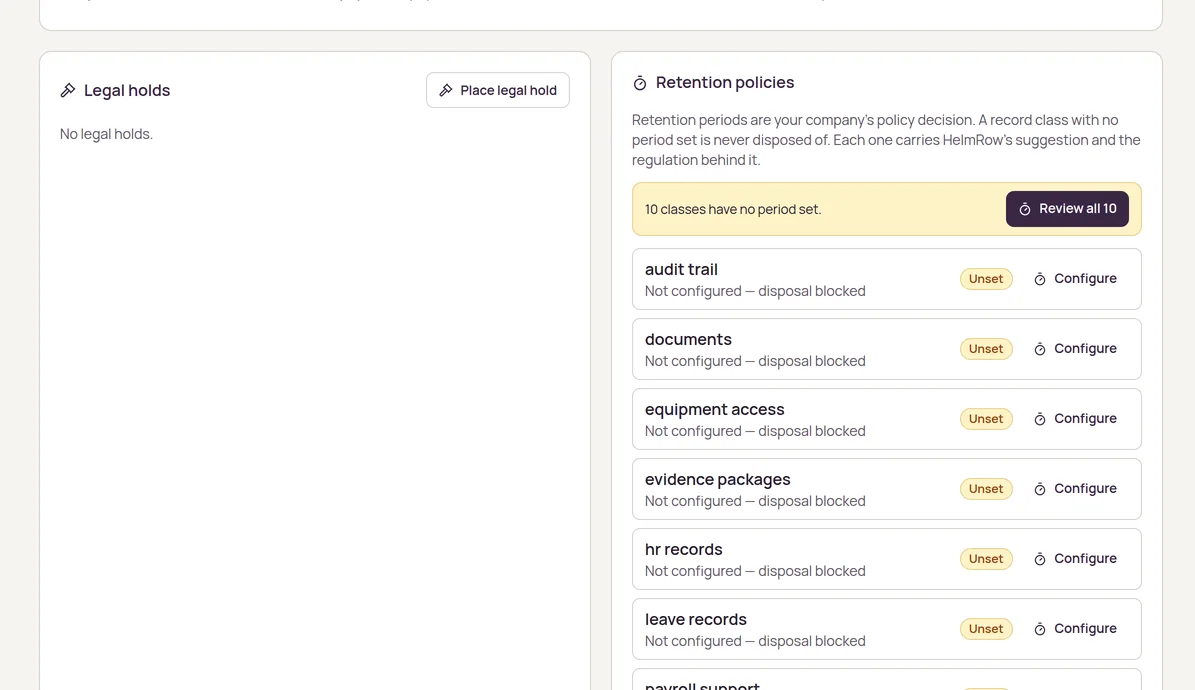The width and height of the screenshot is (1195, 690).
Task: Configure the audit trail retention policy
Action: click(x=1075, y=279)
